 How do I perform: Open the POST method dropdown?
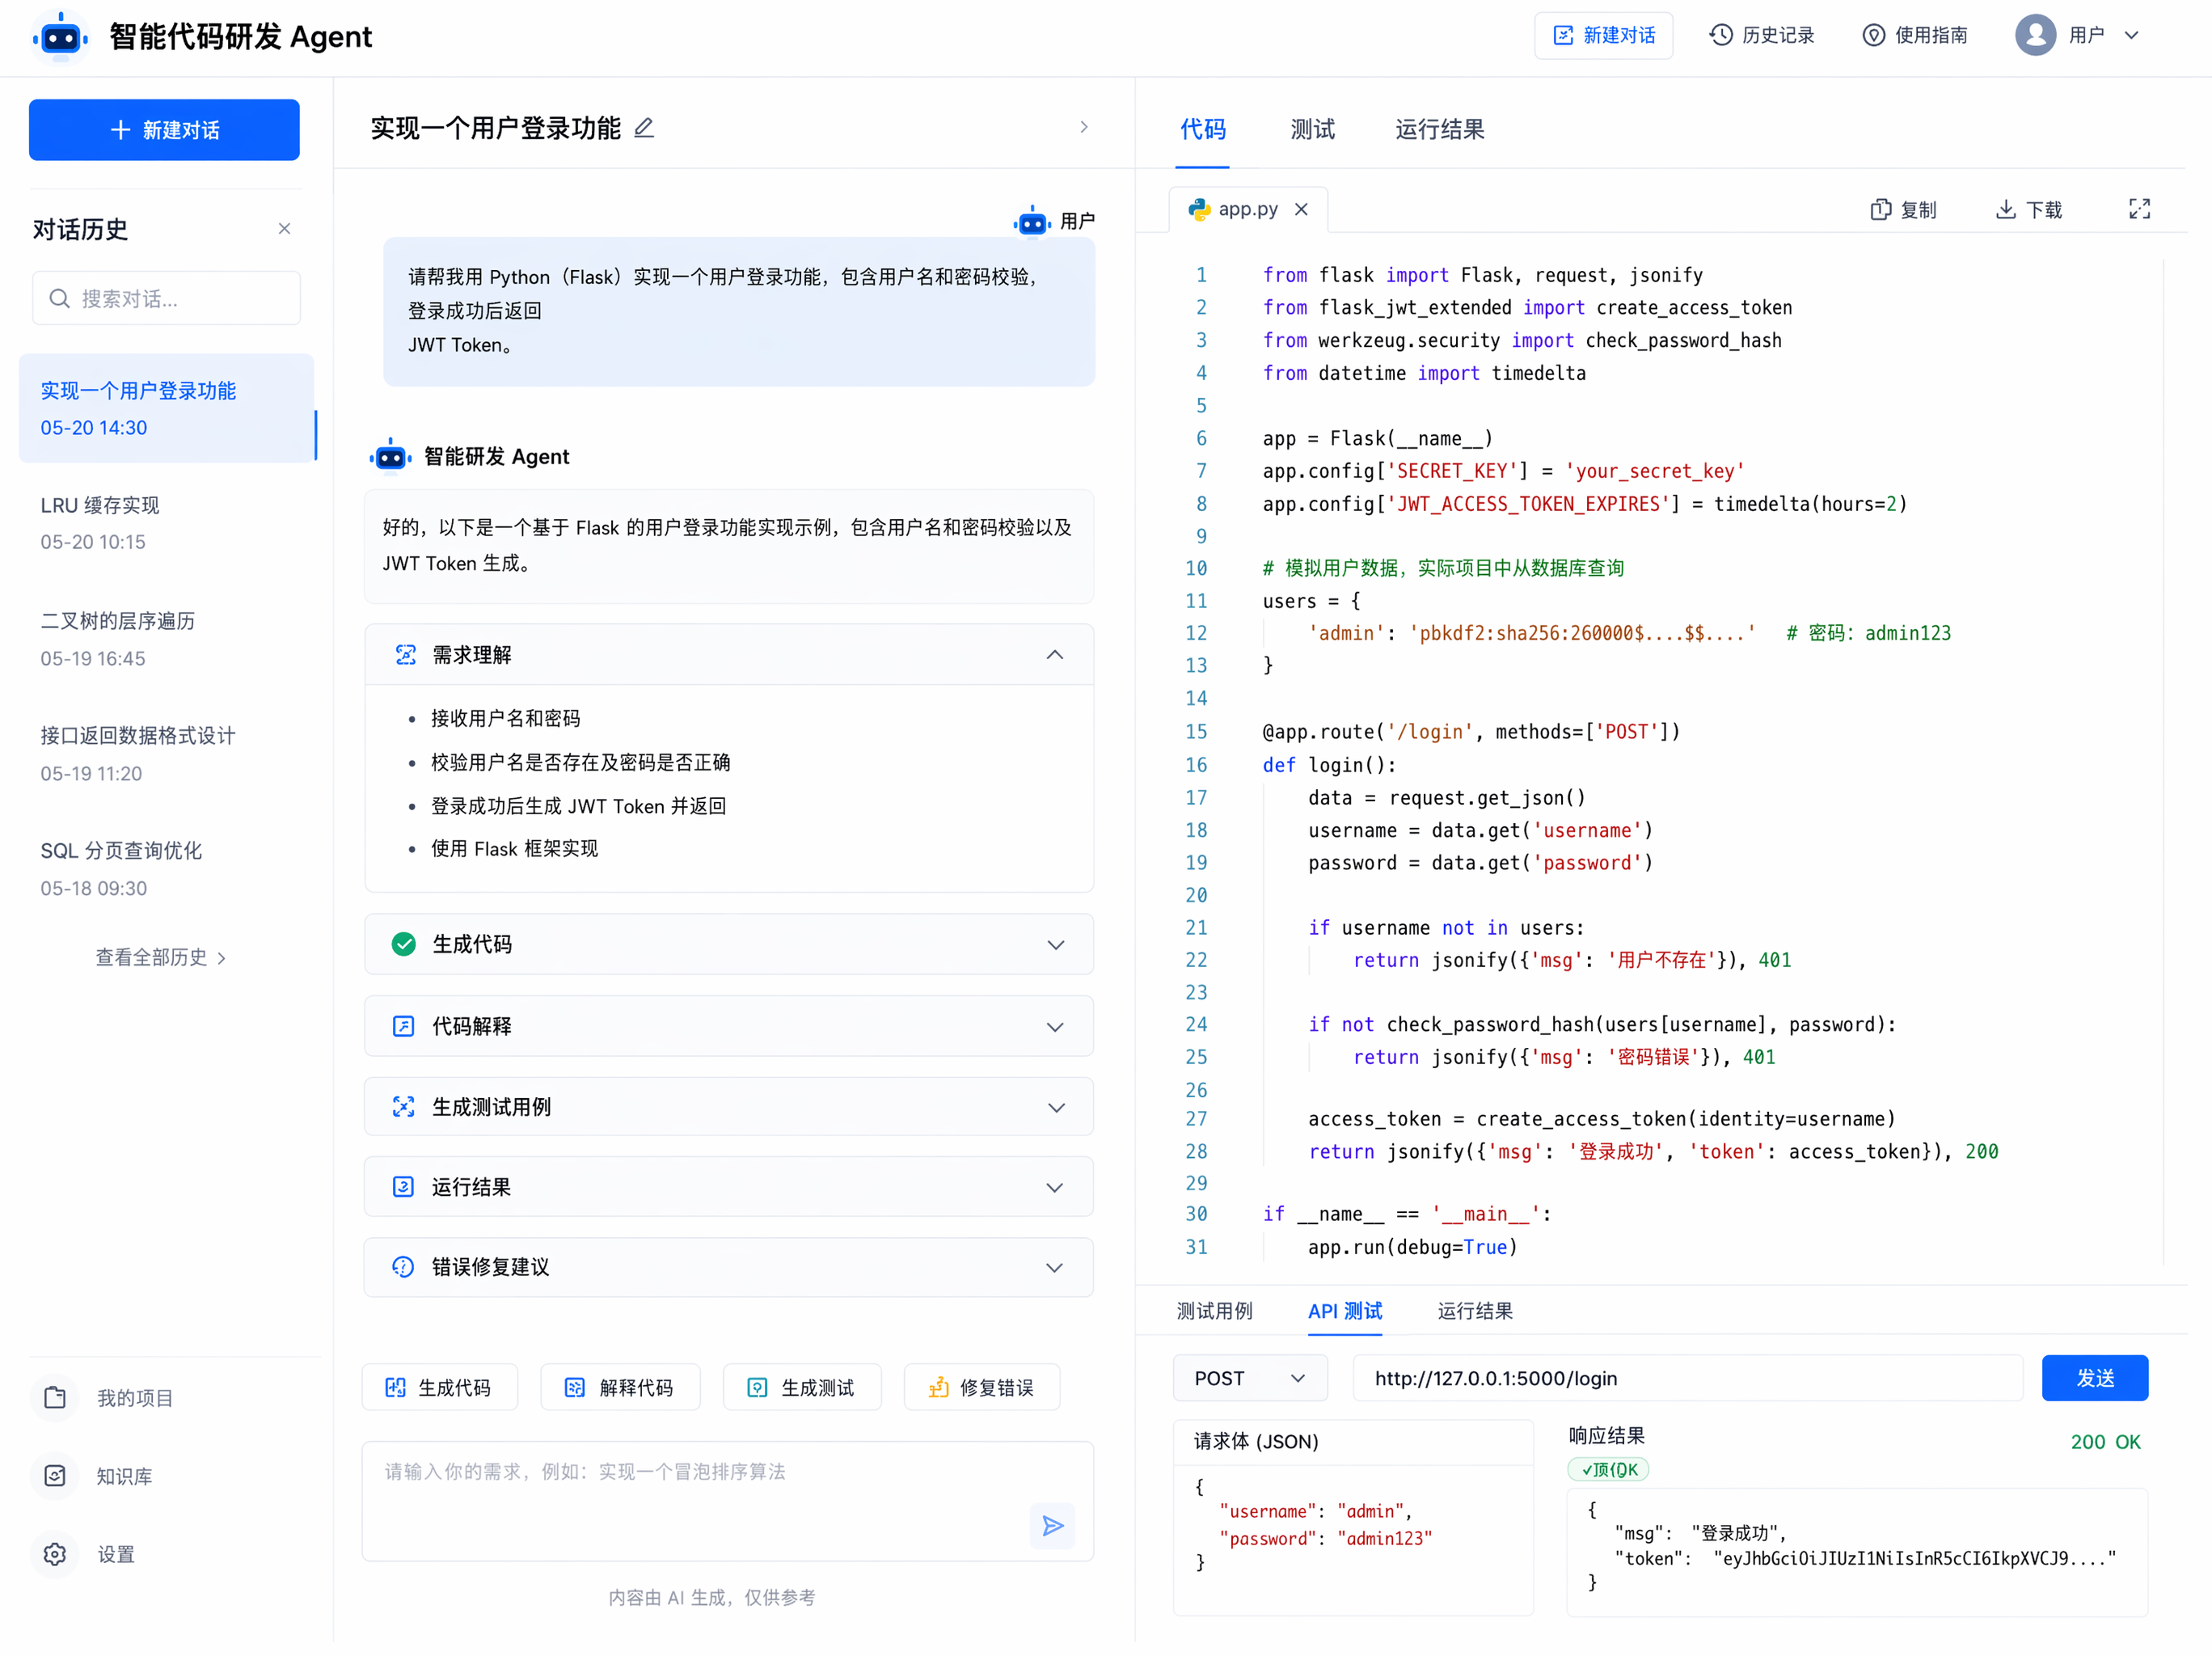1250,1378
